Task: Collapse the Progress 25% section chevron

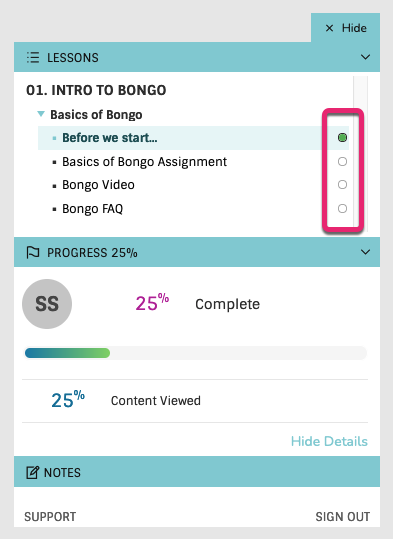Action: point(365,252)
